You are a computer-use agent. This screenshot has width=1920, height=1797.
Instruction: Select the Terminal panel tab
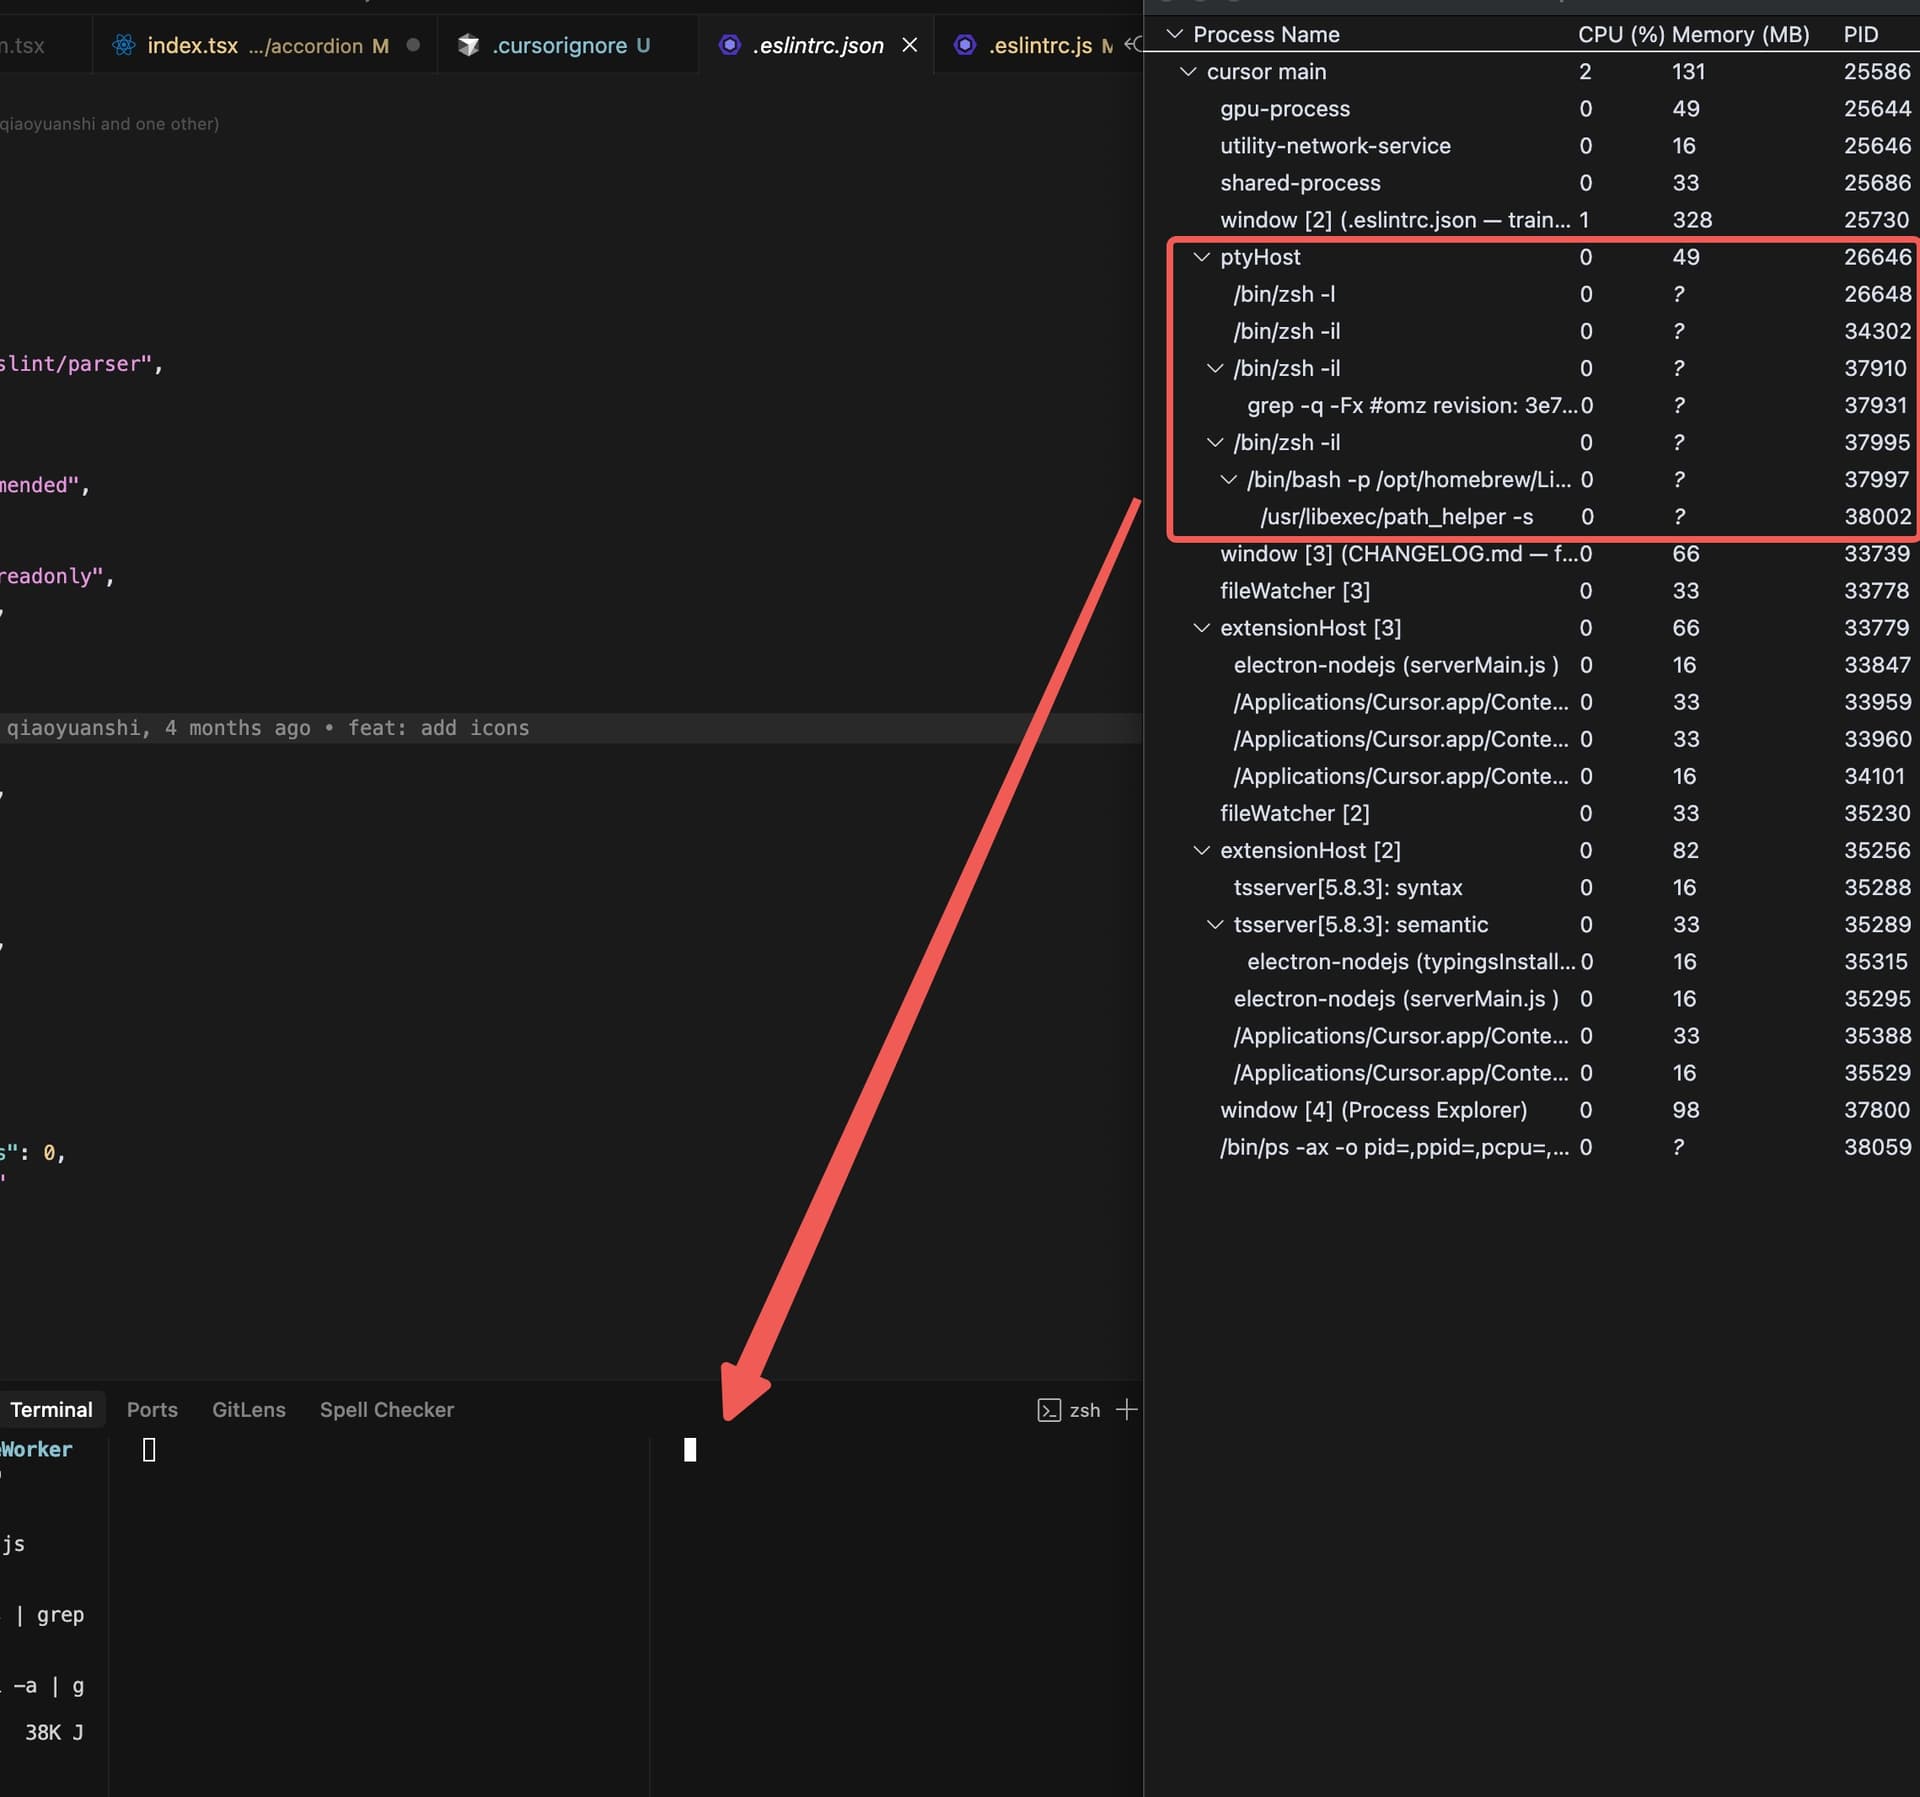pos(50,1409)
